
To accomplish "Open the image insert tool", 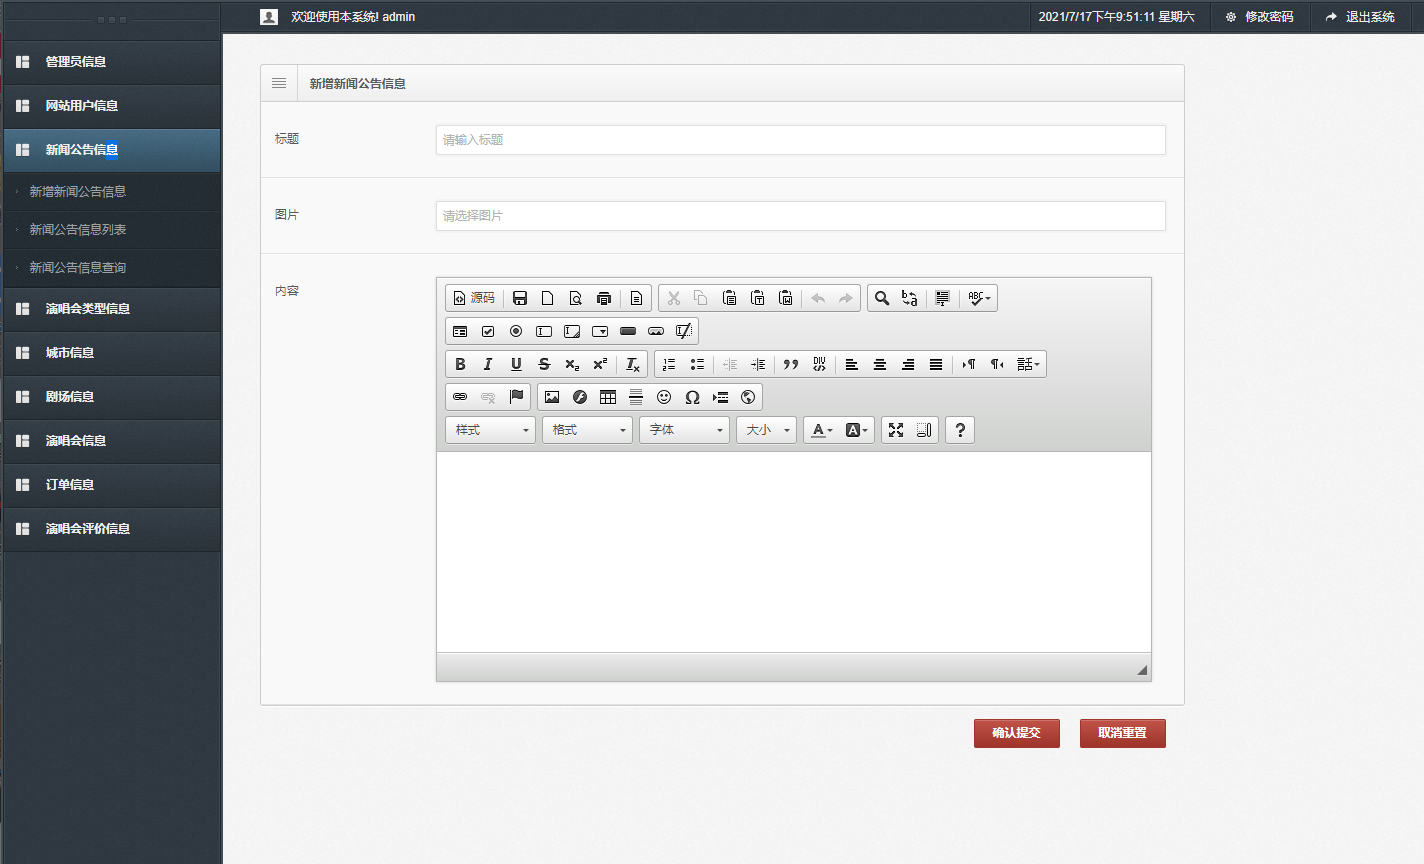I will [x=552, y=397].
